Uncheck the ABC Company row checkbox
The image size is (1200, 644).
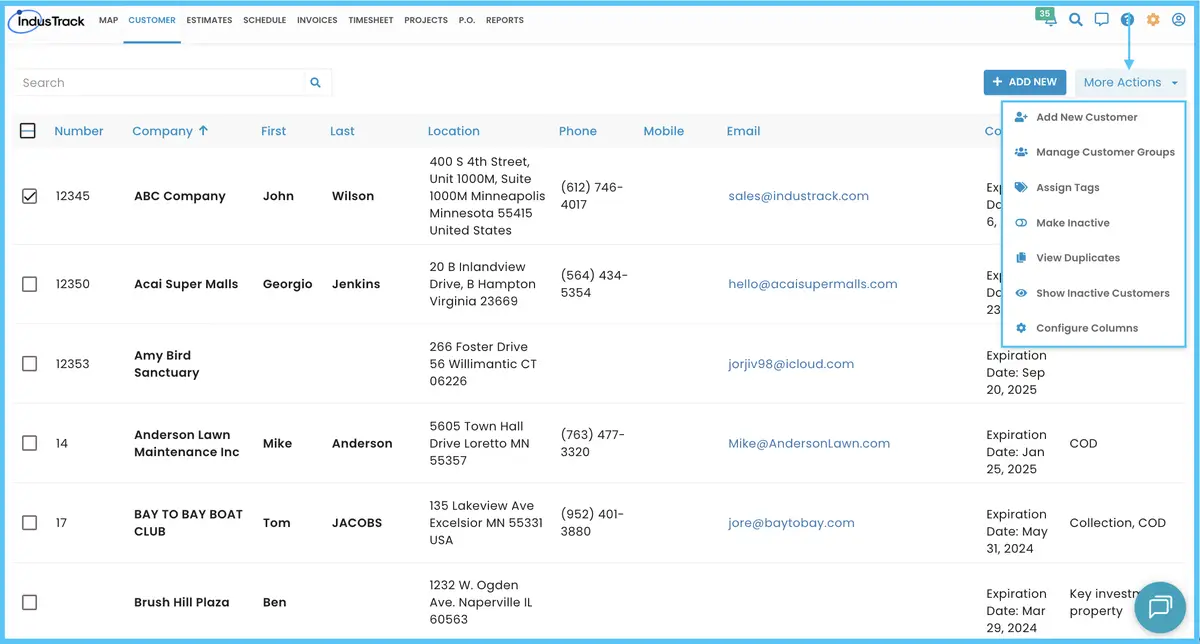29,196
